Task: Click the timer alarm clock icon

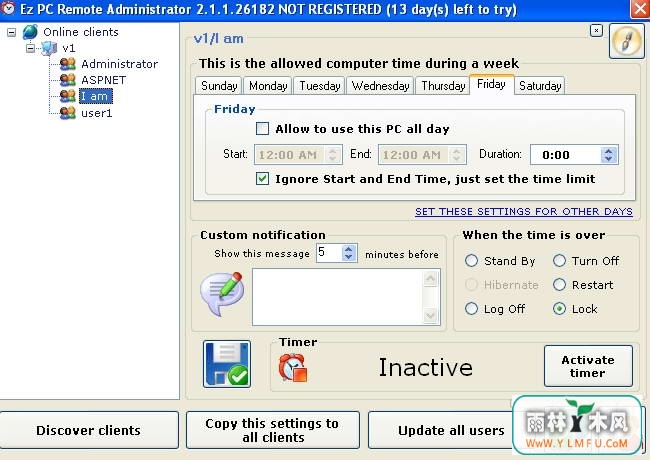Action: coord(293,368)
